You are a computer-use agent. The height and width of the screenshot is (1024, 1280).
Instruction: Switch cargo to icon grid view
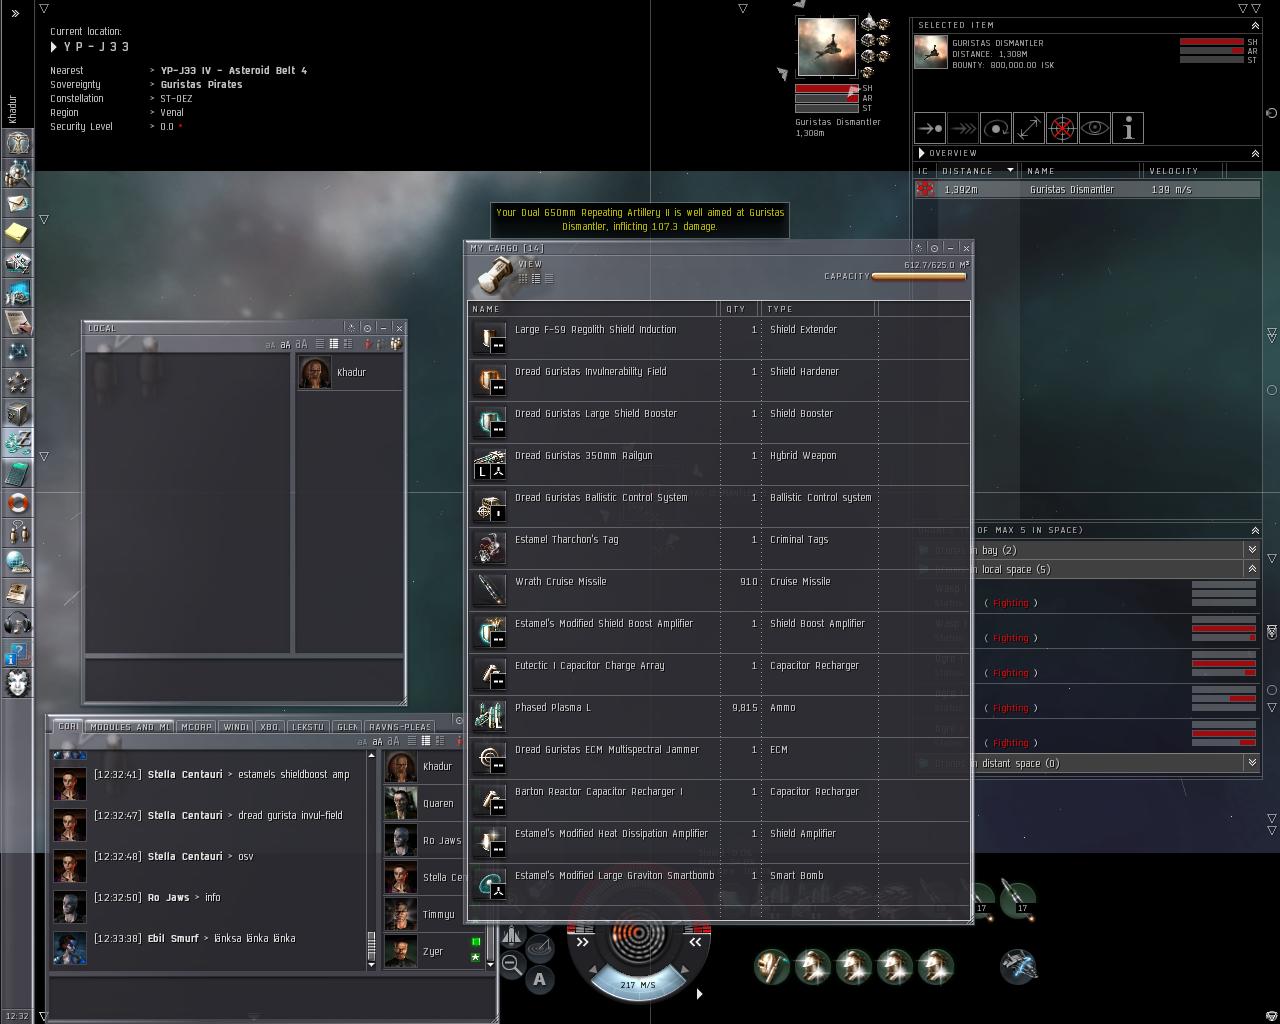[523, 278]
